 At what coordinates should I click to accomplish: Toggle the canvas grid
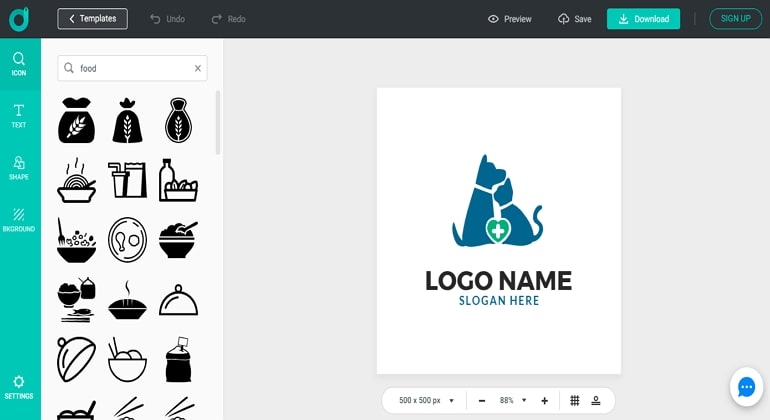tap(575, 401)
